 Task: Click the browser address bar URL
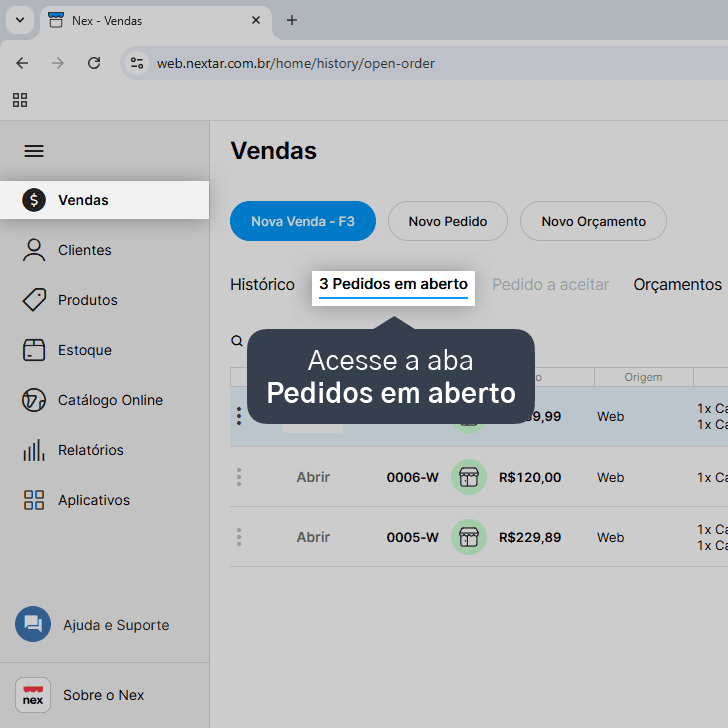tap(296, 63)
